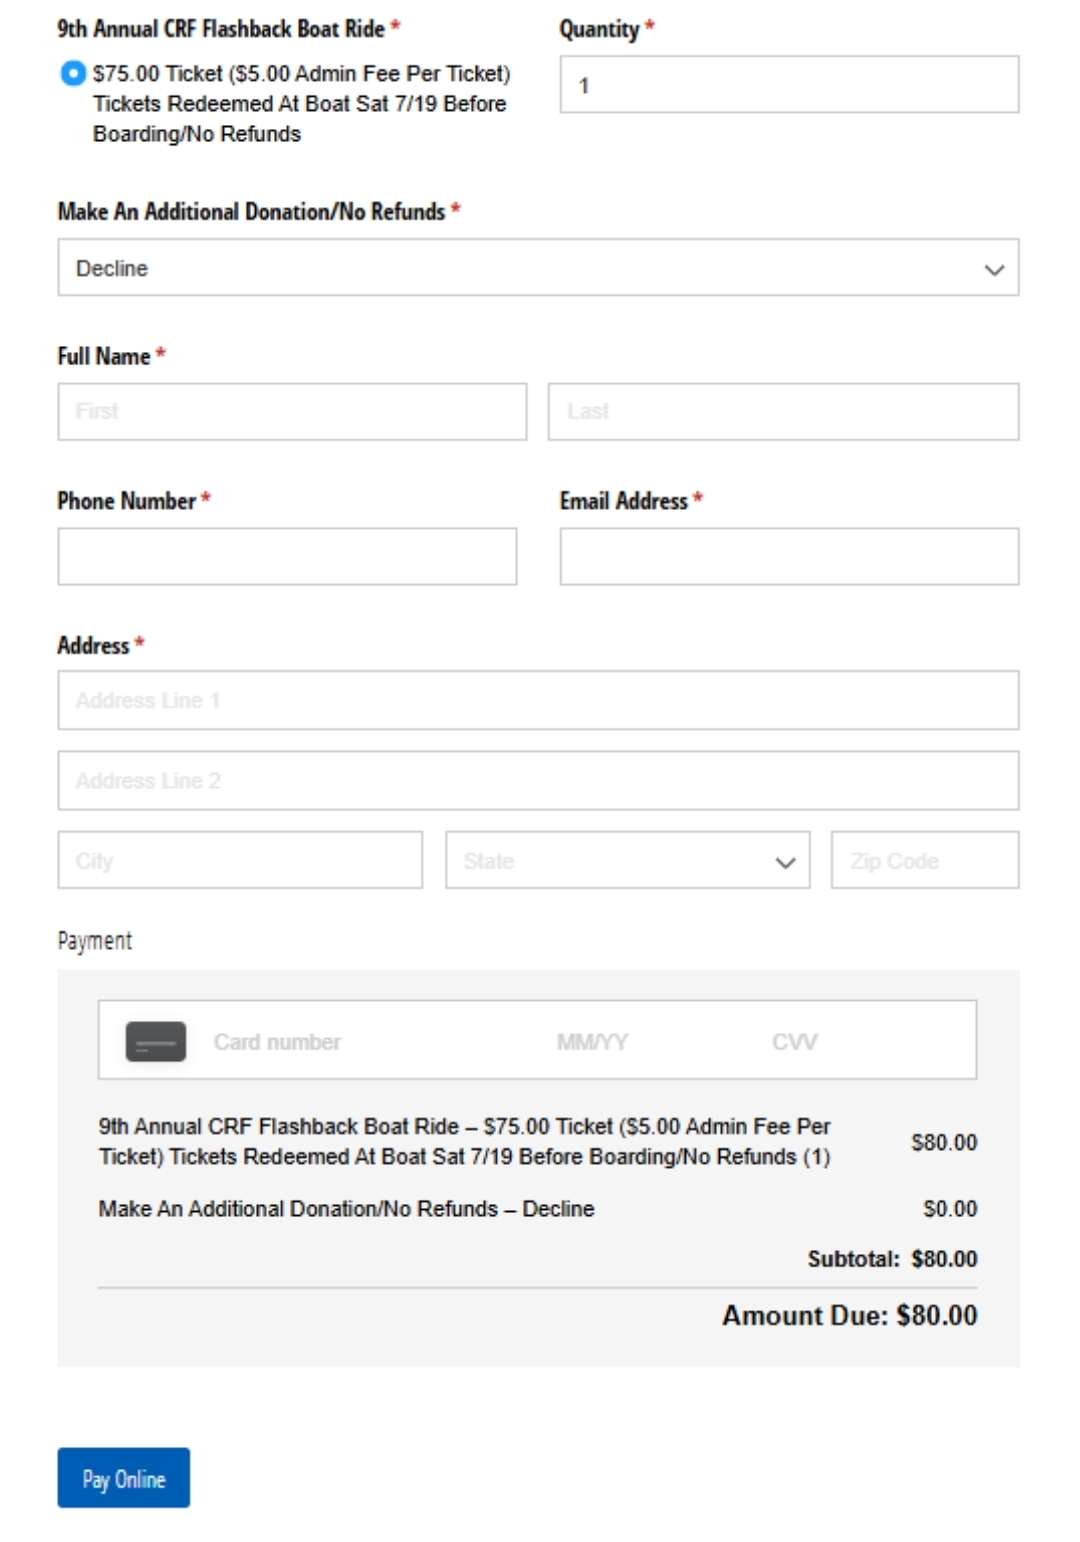Expand the State dropdown
1080x1542 pixels.
tap(627, 861)
